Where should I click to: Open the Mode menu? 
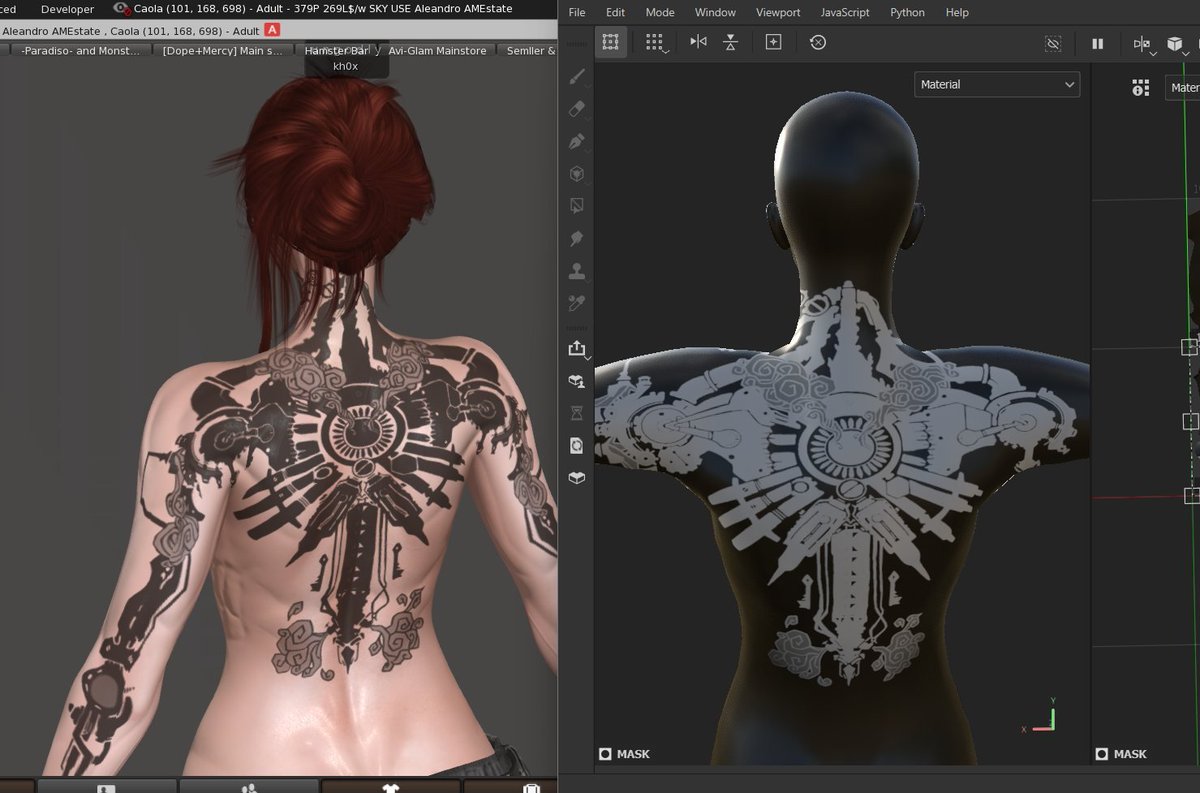[660, 12]
